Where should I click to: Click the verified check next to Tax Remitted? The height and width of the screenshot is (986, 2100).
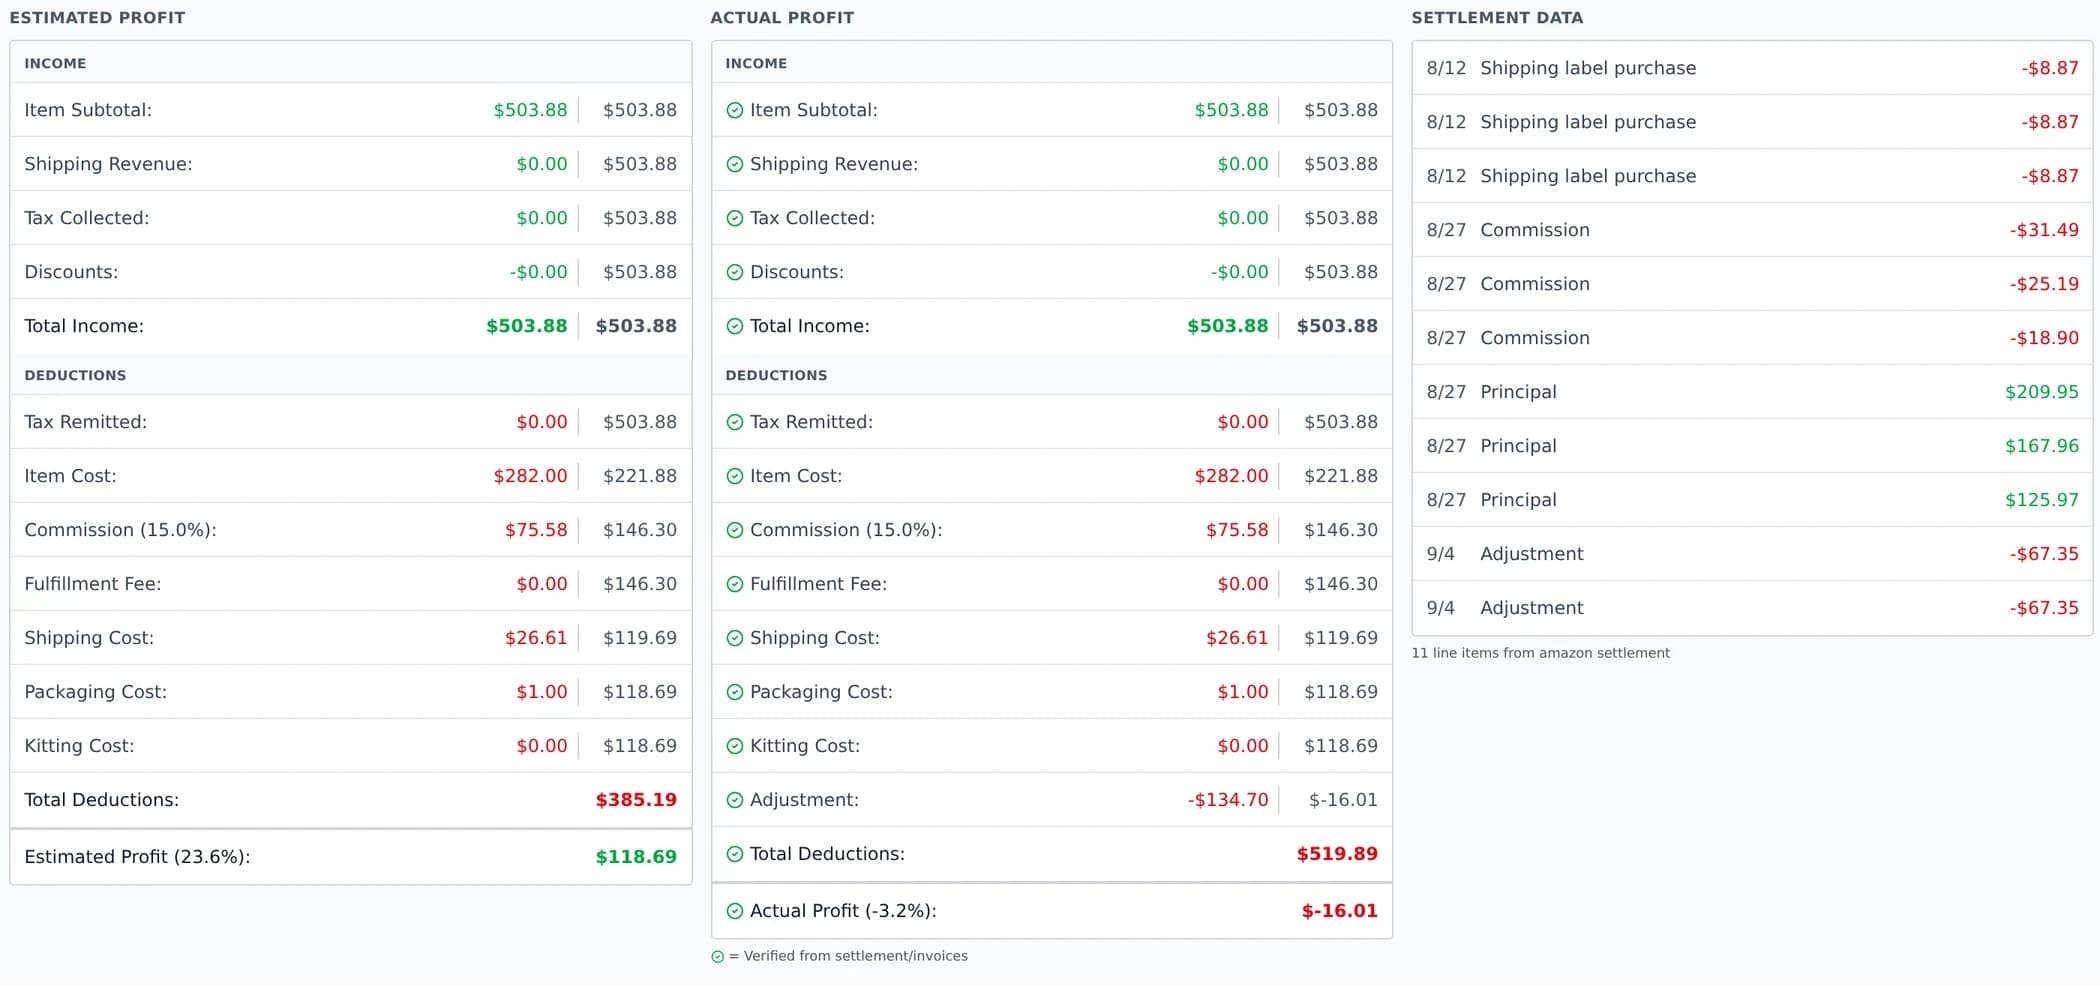coord(734,423)
